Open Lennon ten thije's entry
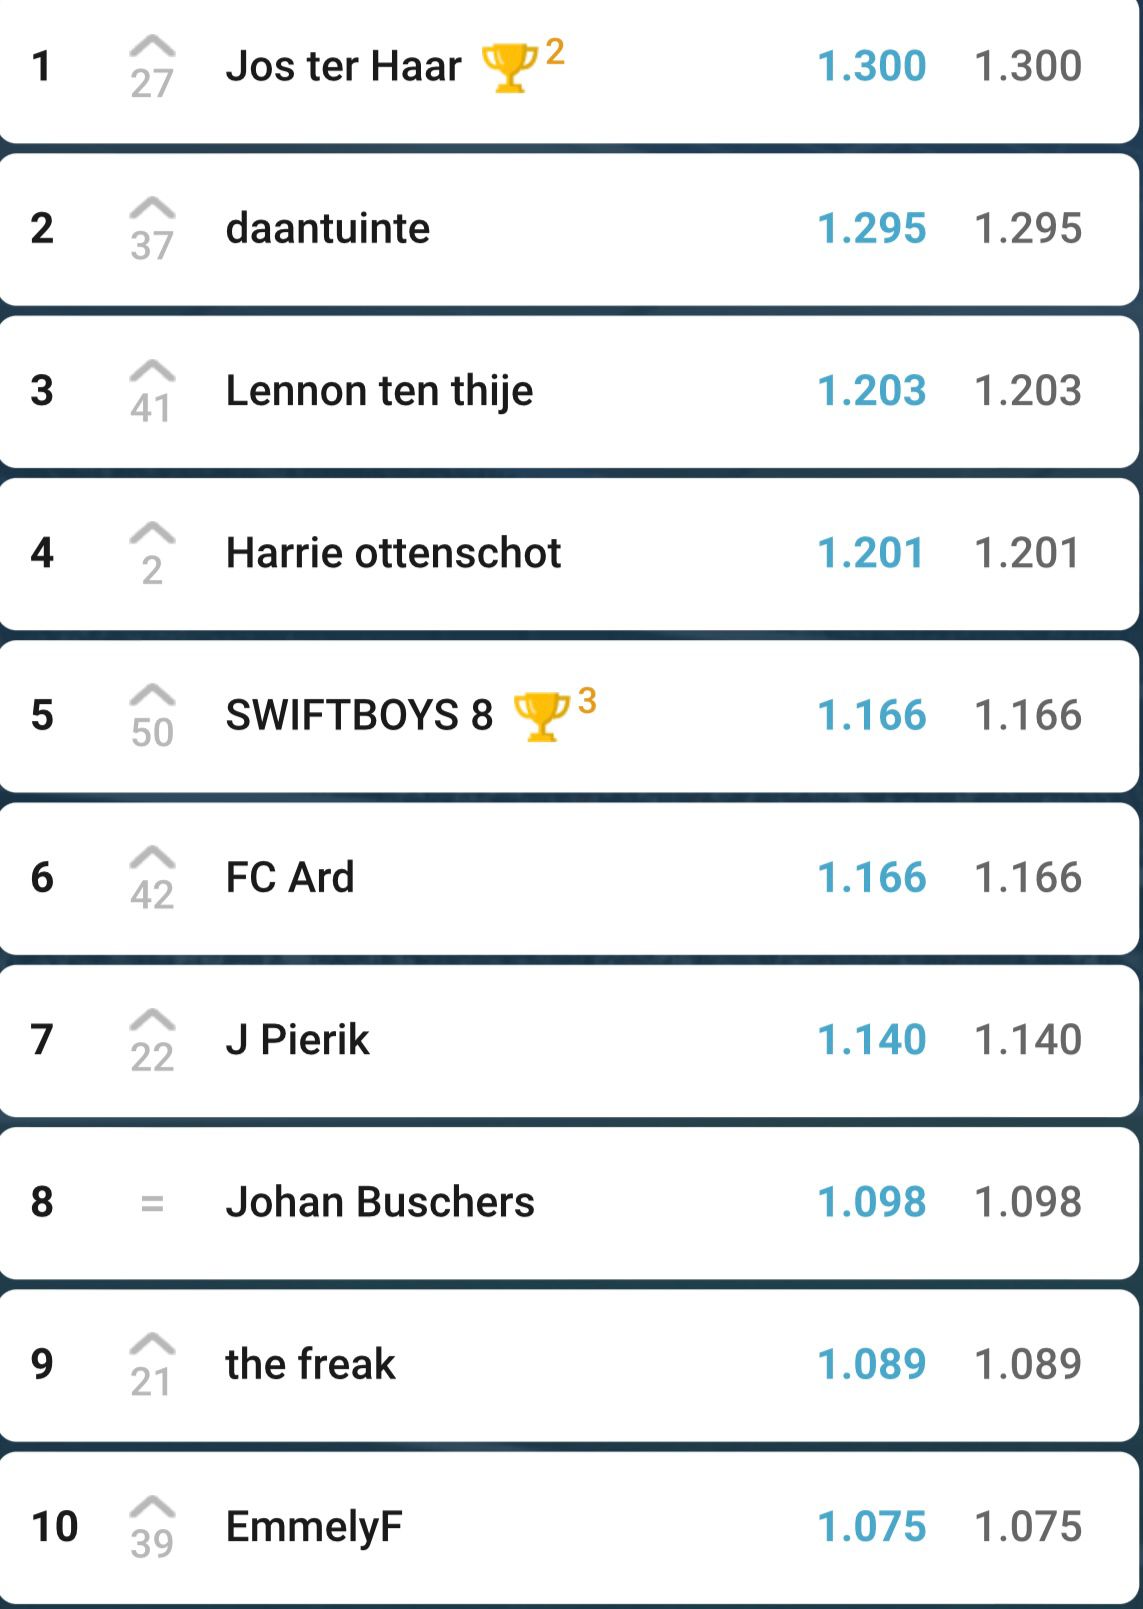 (x=569, y=391)
